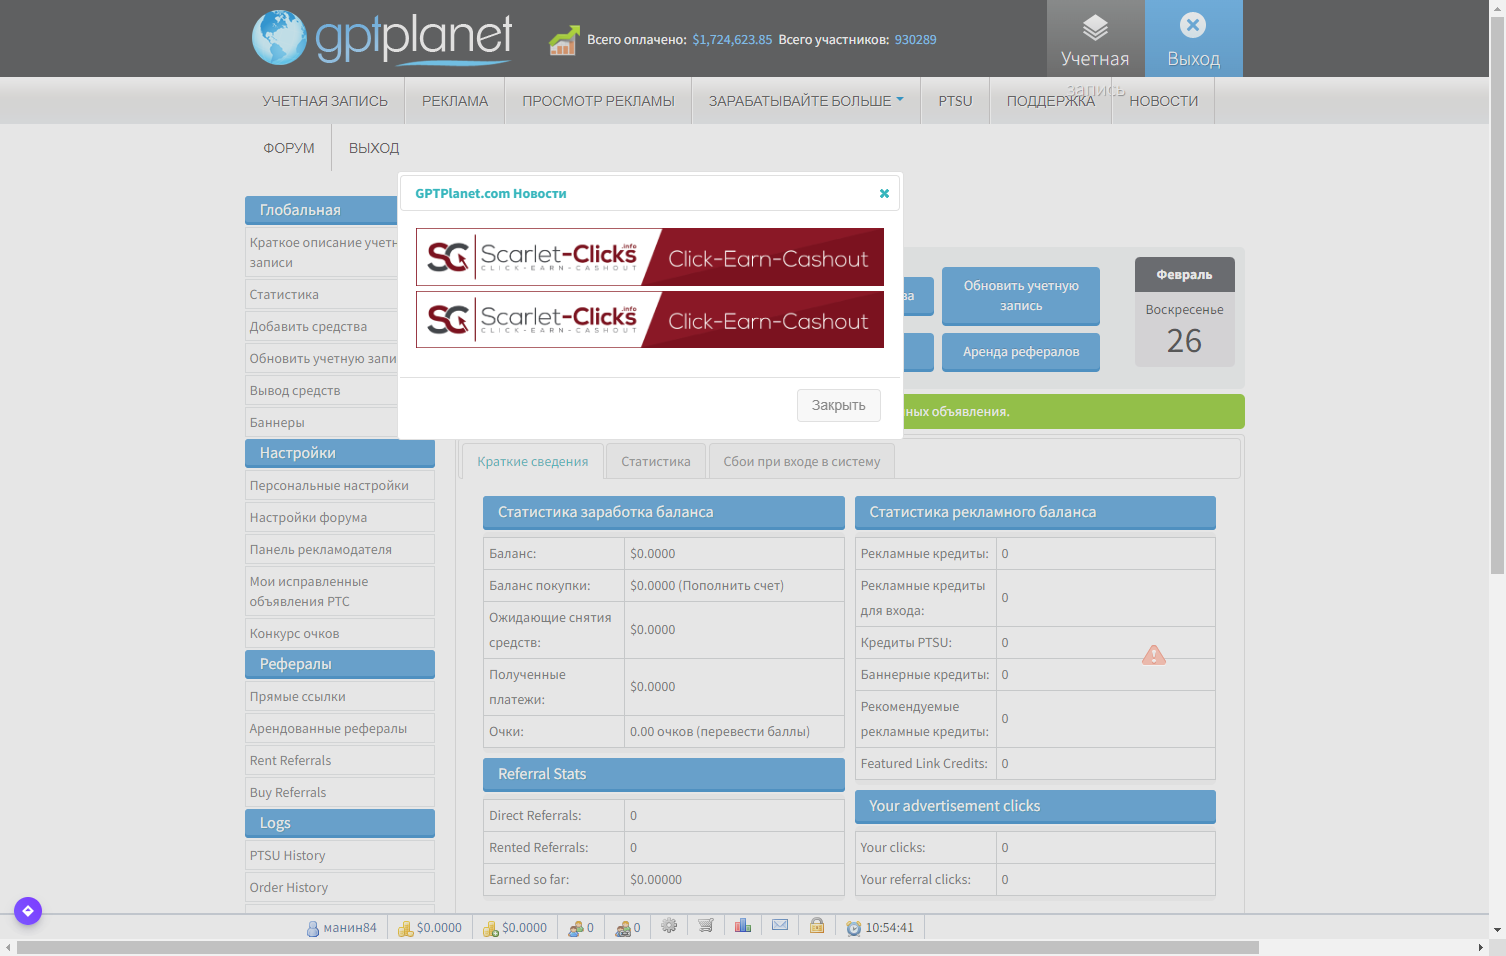Click the gptplanet globe logo
This screenshot has width=1506, height=956.
(x=279, y=38)
